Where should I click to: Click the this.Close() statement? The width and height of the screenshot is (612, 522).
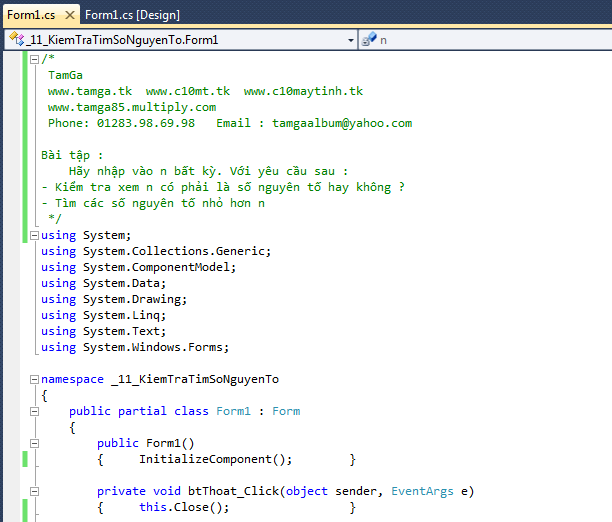click(x=184, y=508)
